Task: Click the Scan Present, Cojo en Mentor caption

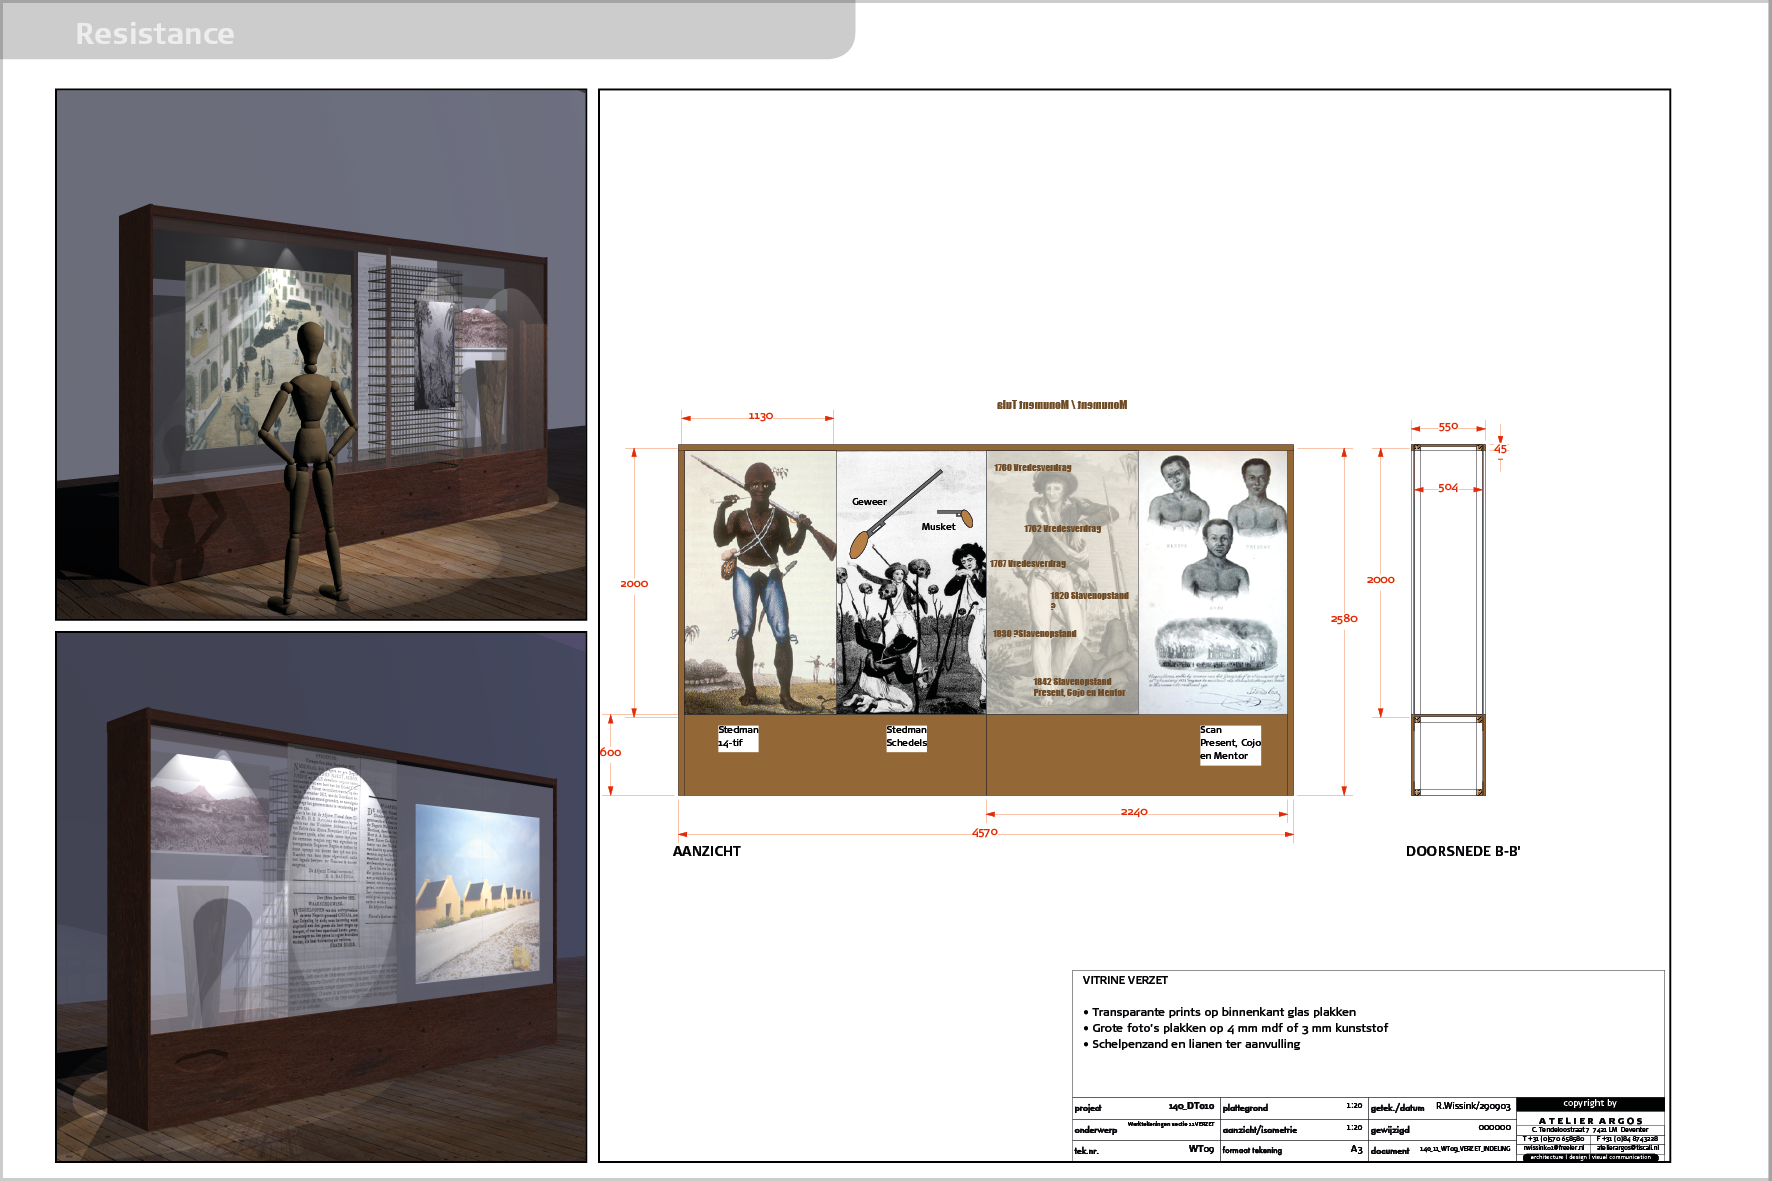Action: coord(1230,744)
